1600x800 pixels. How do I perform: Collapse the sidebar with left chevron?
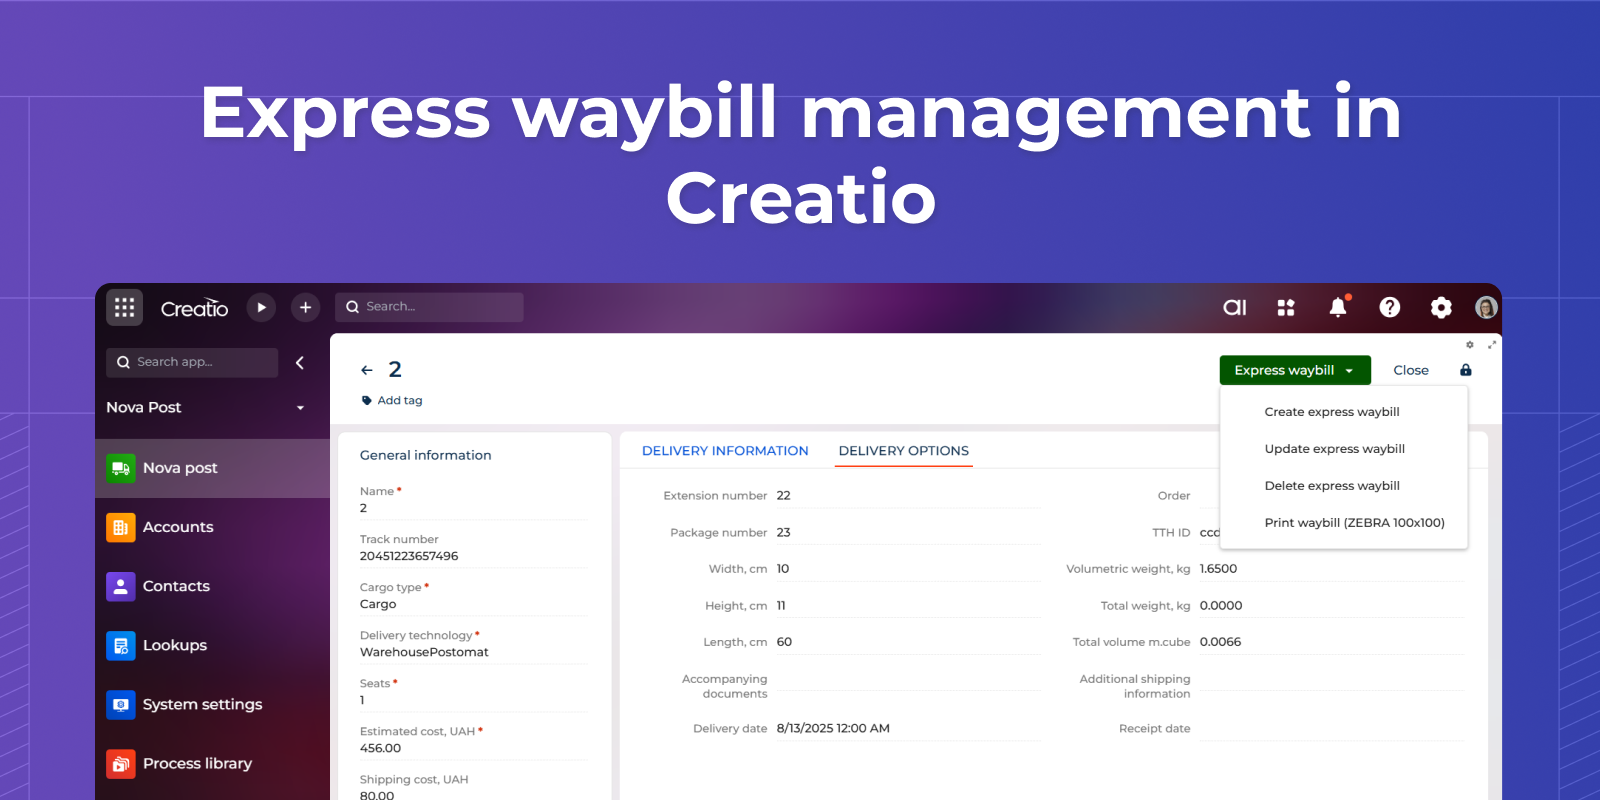pyautogui.click(x=300, y=362)
